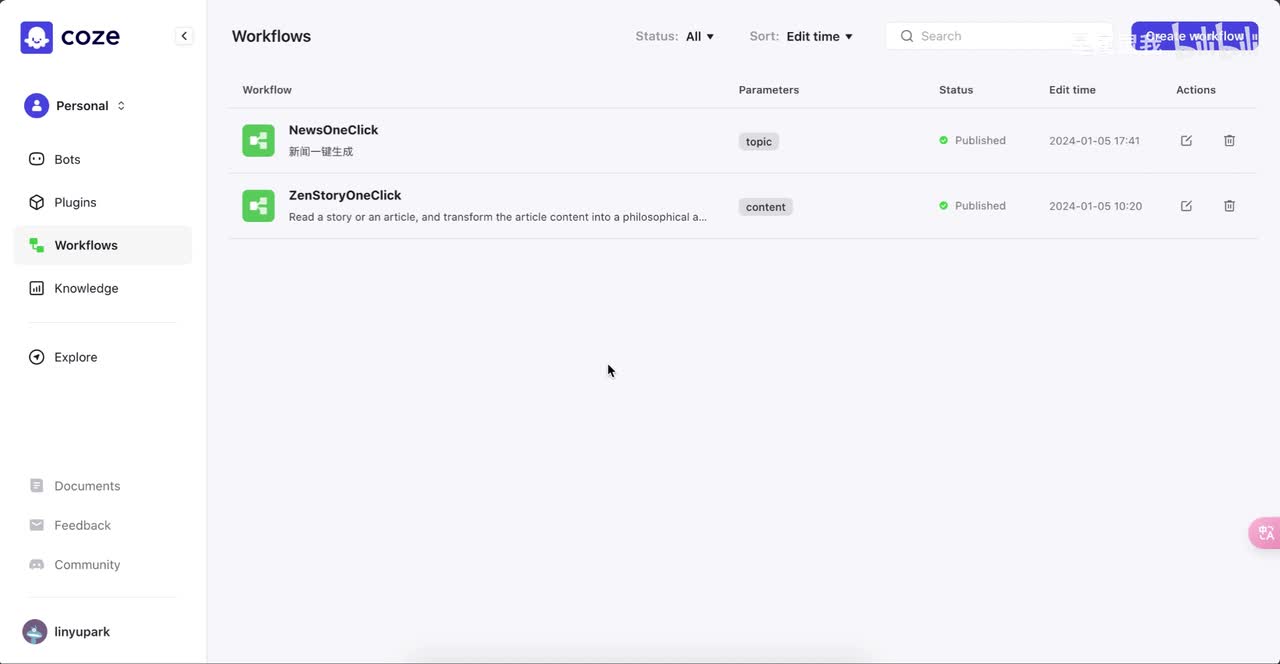Open the Documents link

click(x=87, y=486)
